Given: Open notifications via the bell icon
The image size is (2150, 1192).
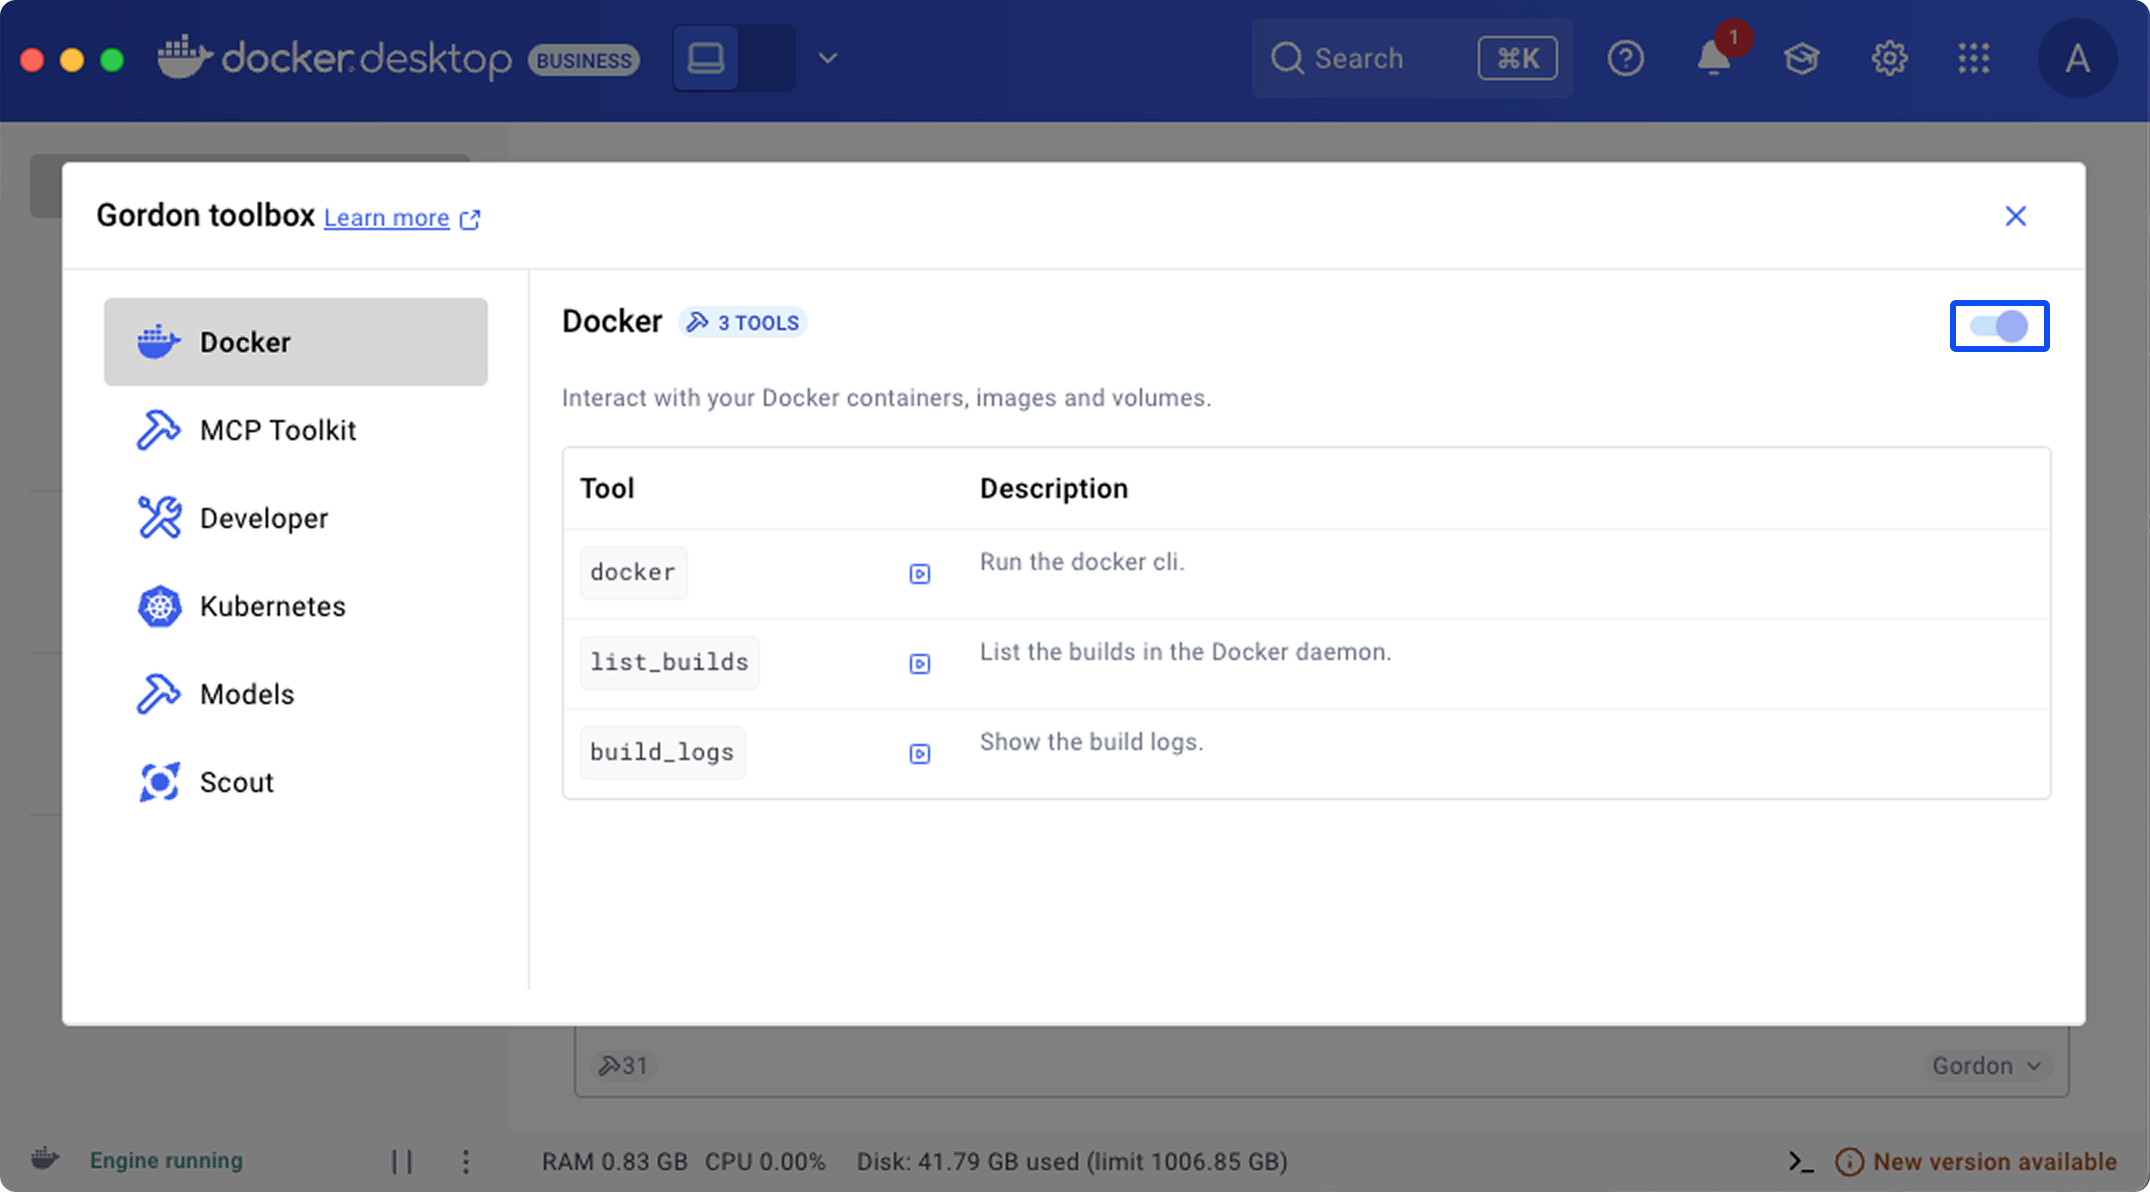Looking at the screenshot, I should [1714, 58].
